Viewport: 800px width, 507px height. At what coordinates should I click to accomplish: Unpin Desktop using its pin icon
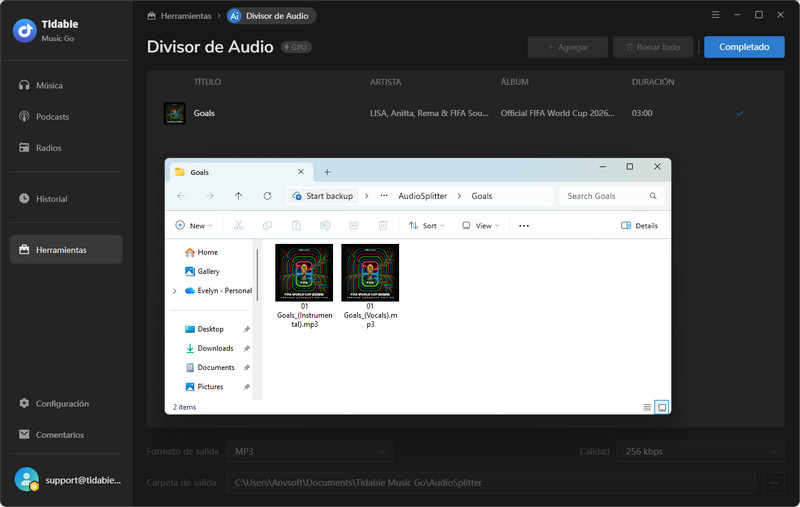(246, 329)
